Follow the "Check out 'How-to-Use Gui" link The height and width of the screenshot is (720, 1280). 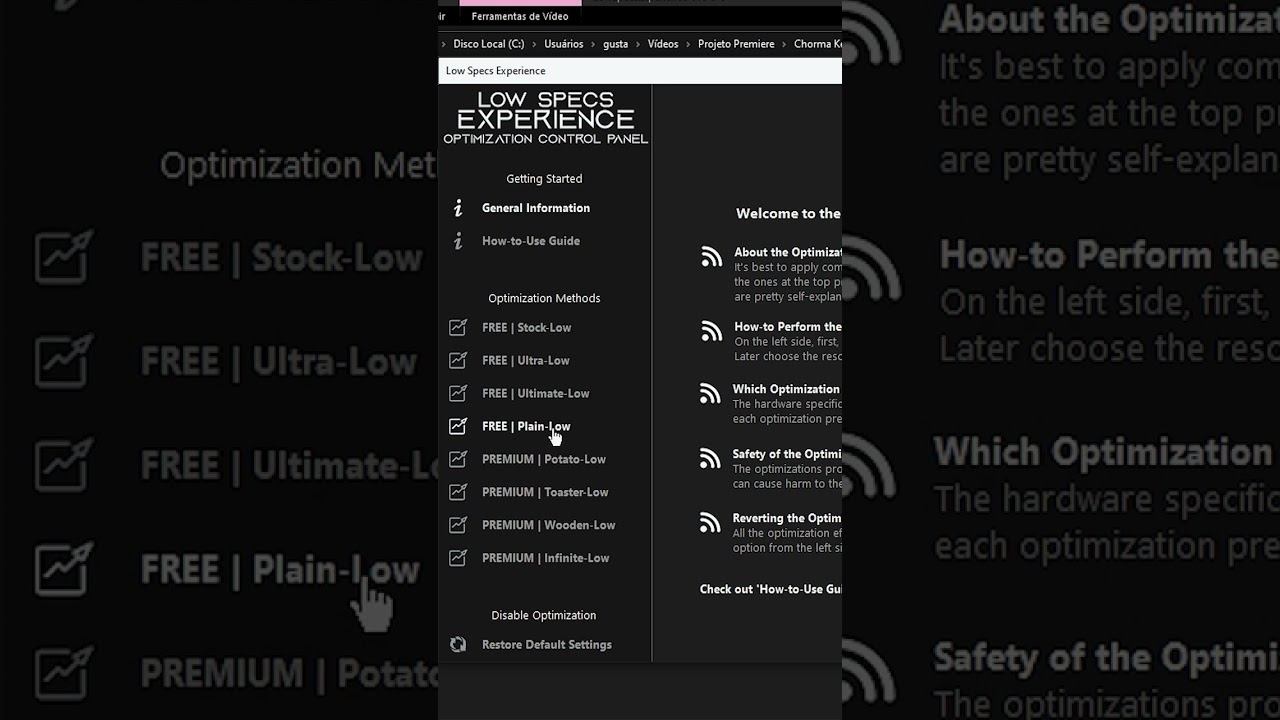click(770, 589)
